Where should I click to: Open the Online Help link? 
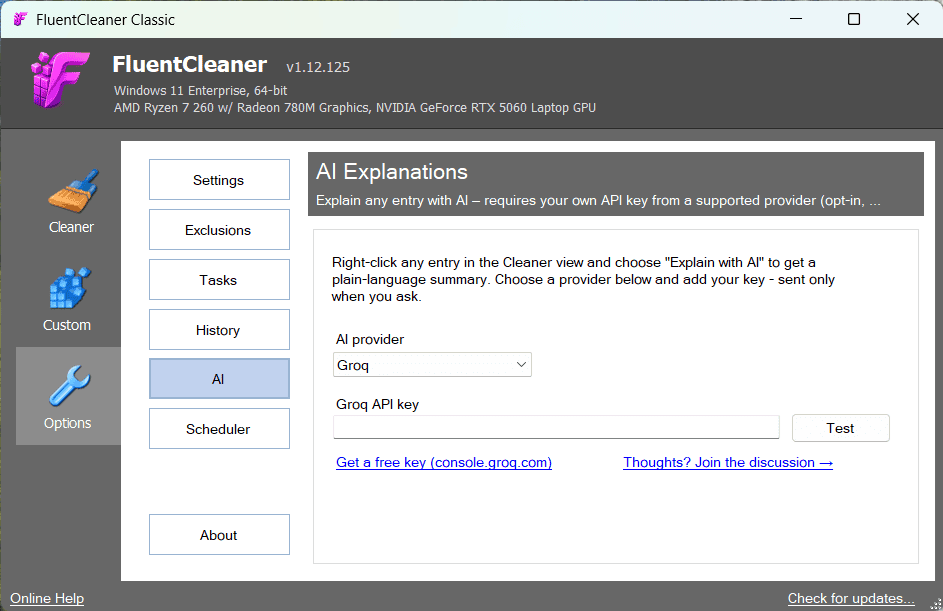47,598
